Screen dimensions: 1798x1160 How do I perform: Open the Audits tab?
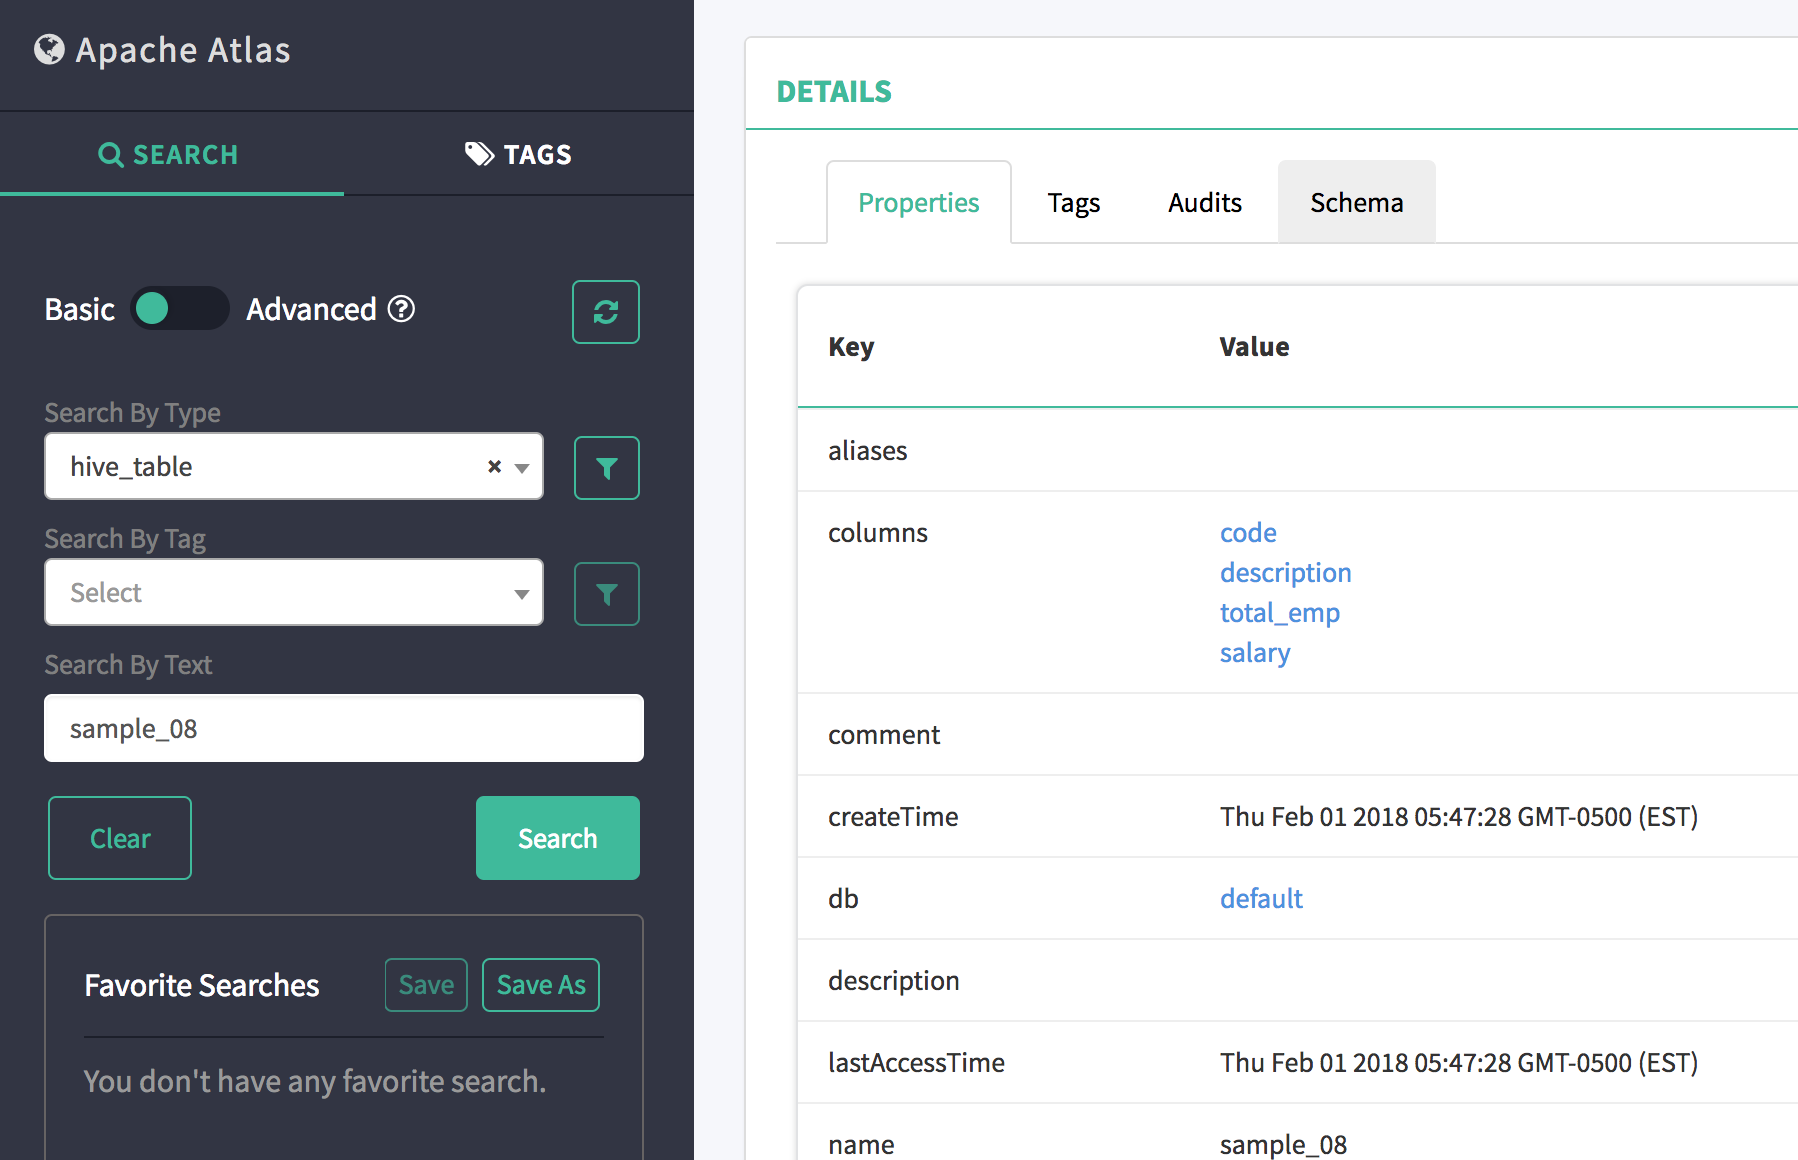coord(1205,202)
